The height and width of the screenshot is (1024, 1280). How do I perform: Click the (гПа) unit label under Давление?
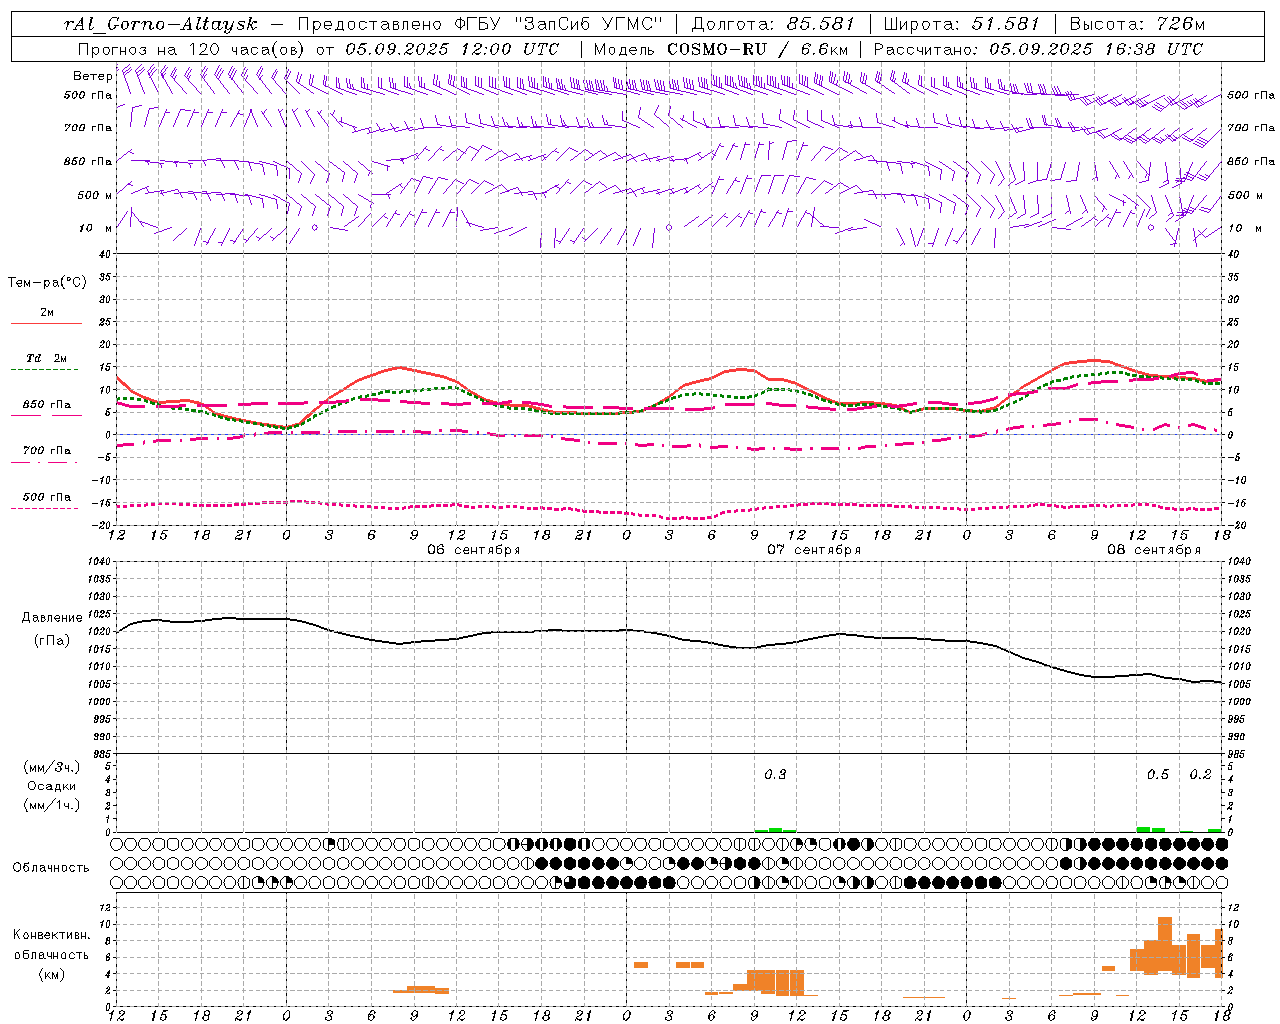pos(52,640)
